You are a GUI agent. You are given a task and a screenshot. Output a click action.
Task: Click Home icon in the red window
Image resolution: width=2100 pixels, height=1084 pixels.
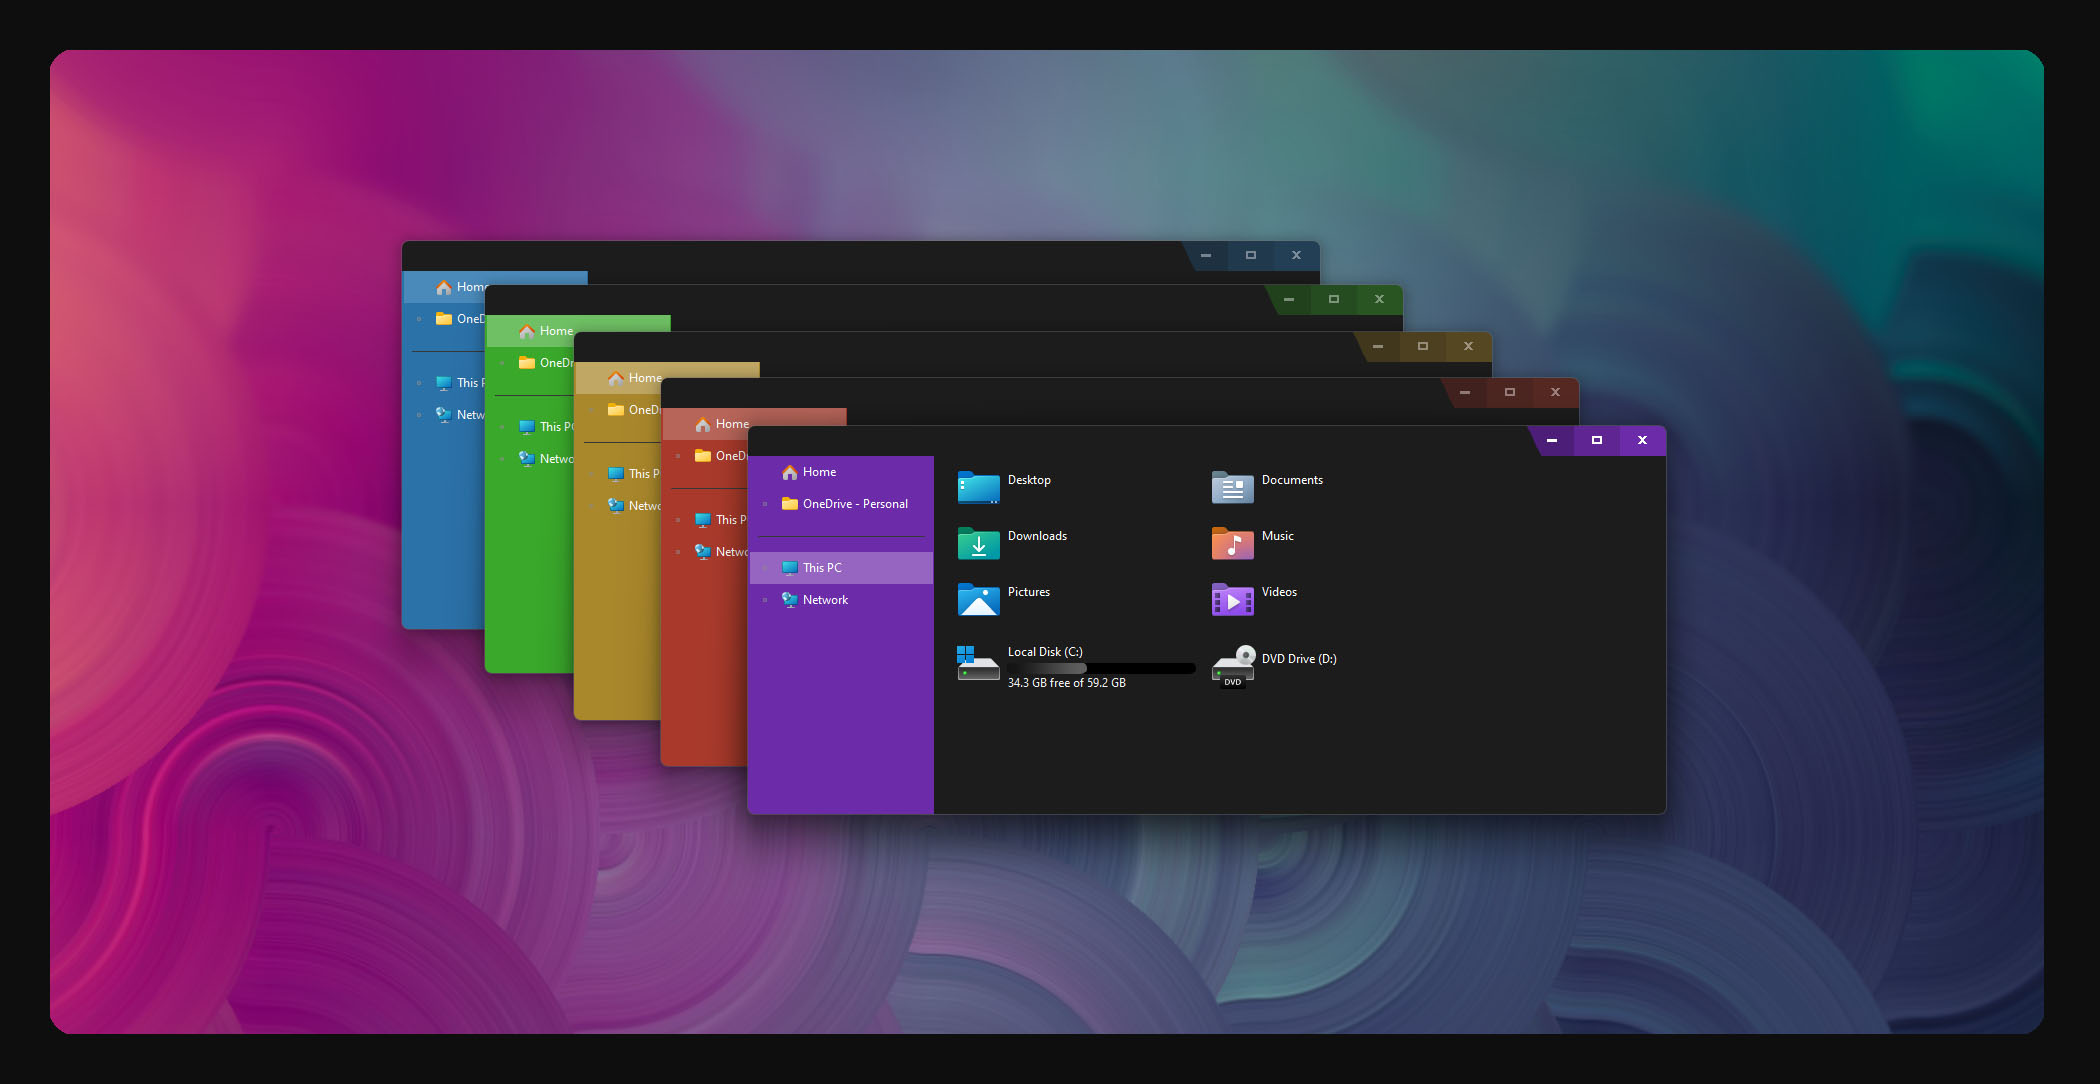(x=703, y=424)
